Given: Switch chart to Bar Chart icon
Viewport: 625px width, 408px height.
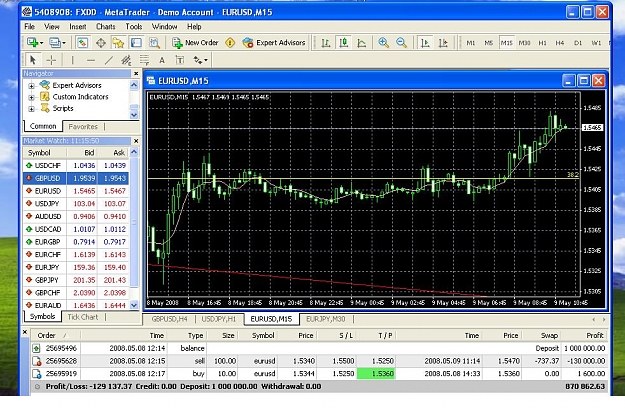Looking at the screenshot, I should (x=326, y=43).
